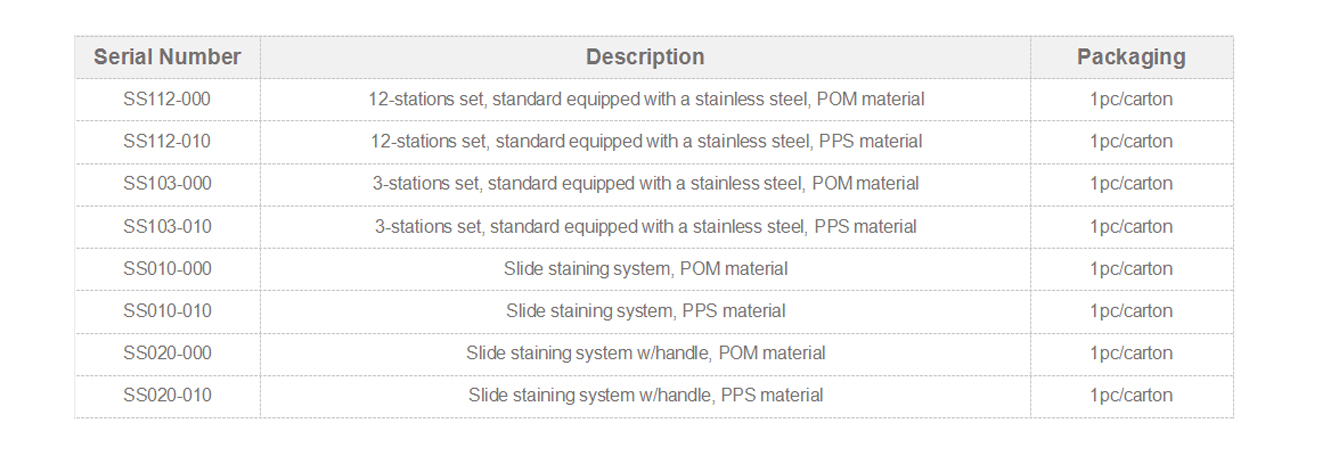The height and width of the screenshot is (450, 1332).
Task: Select serial number SS010-000
Action: click(167, 268)
